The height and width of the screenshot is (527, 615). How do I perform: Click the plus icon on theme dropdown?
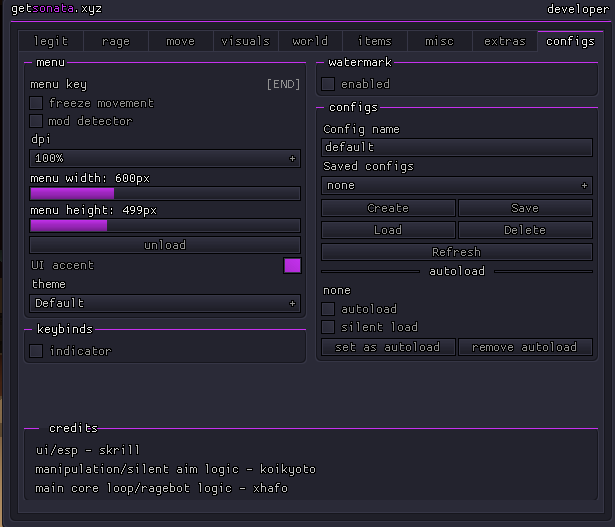click(x=292, y=303)
